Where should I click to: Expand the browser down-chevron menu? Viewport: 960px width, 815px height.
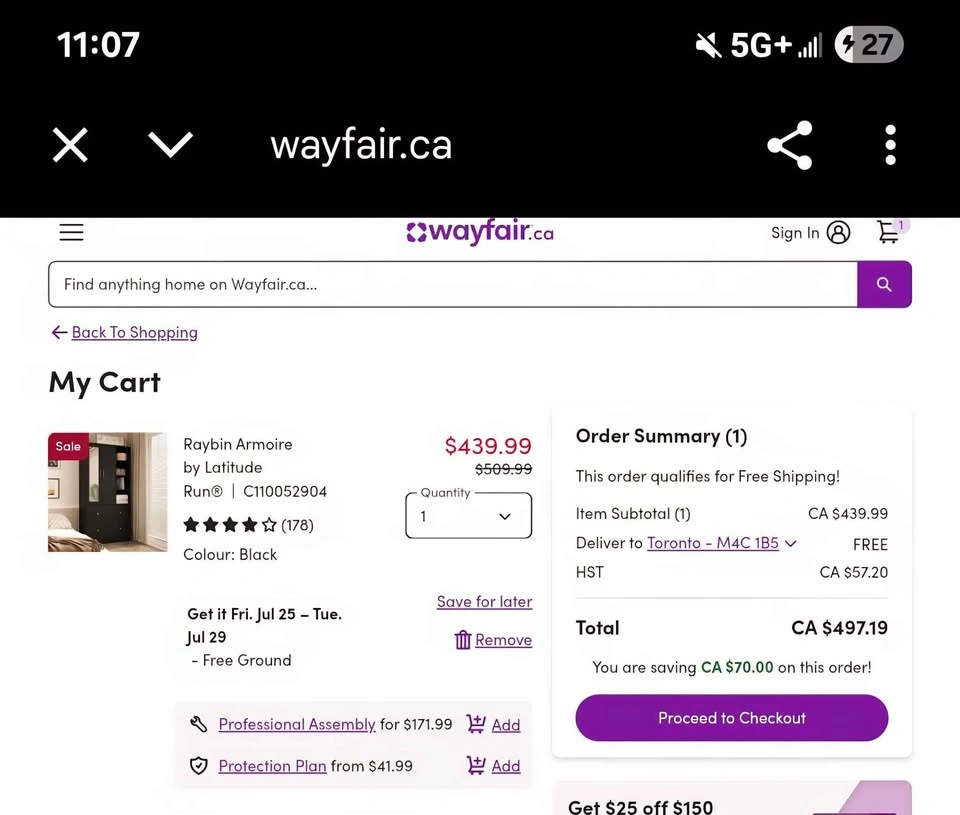click(x=170, y=146)
